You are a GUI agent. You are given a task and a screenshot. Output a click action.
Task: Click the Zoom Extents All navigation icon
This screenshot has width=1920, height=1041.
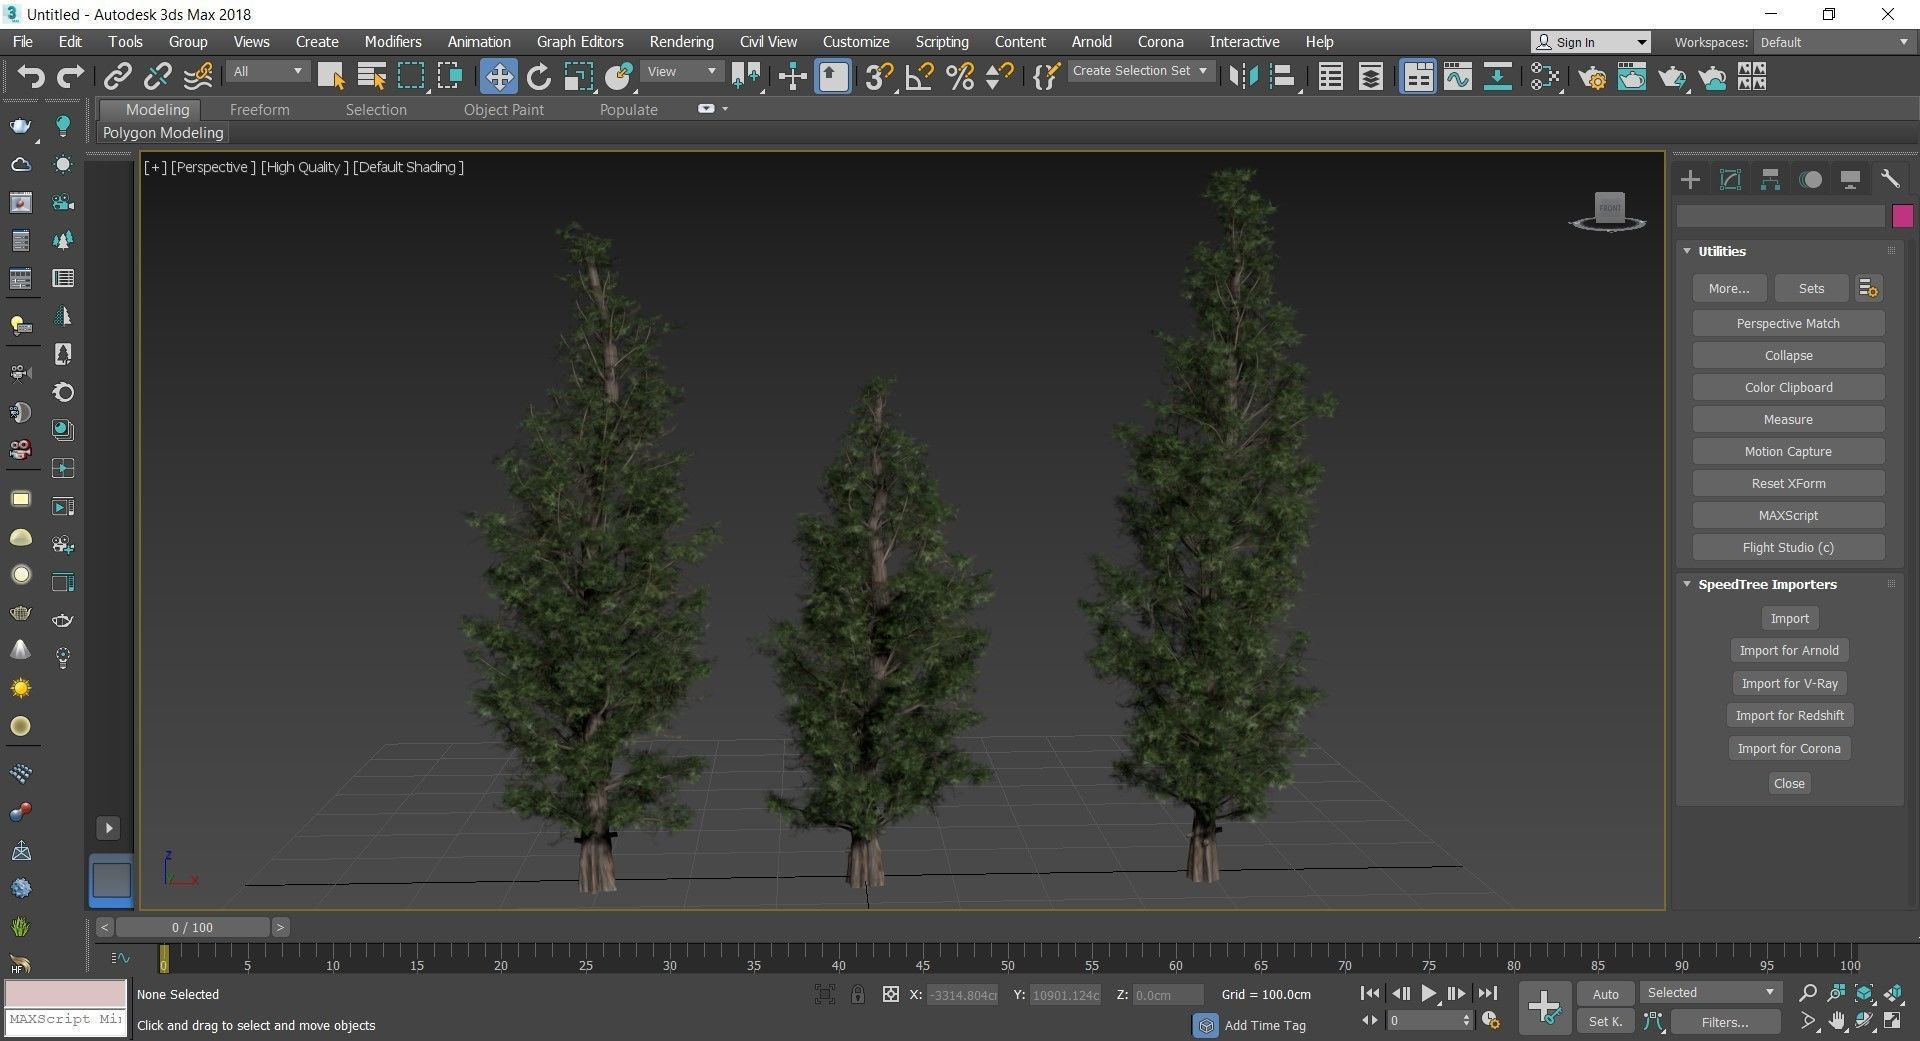click(1893, 993)
